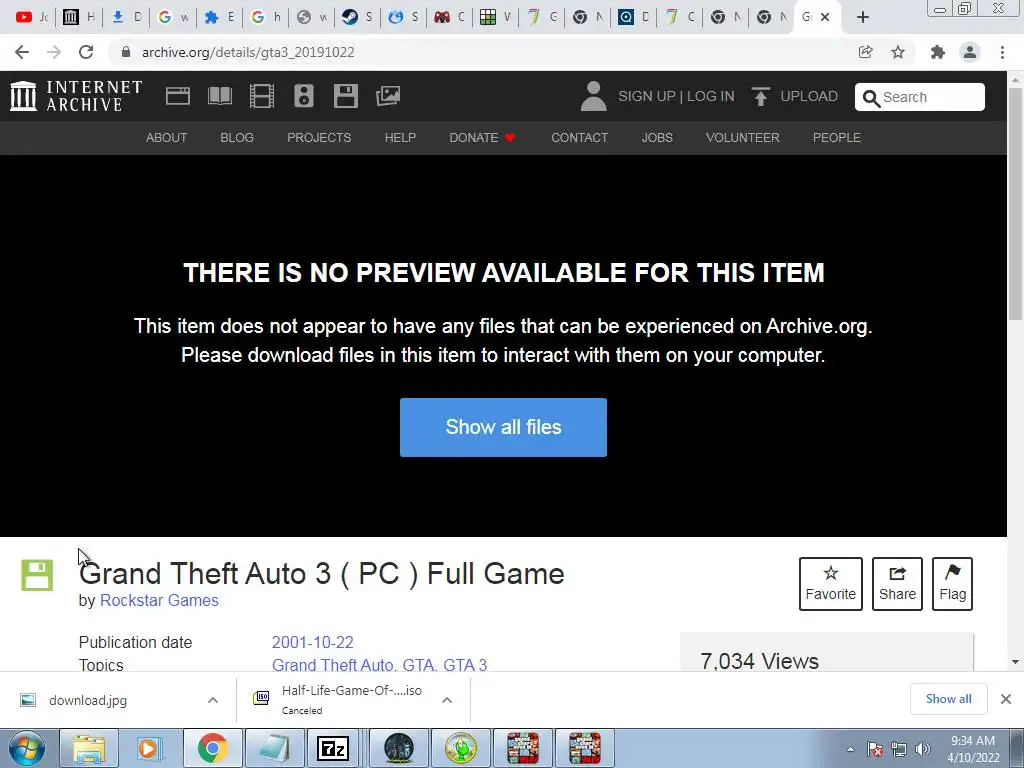Click the SIGN UP link
This screenshot has width=1024, height=768.
(x=647, y=96)
